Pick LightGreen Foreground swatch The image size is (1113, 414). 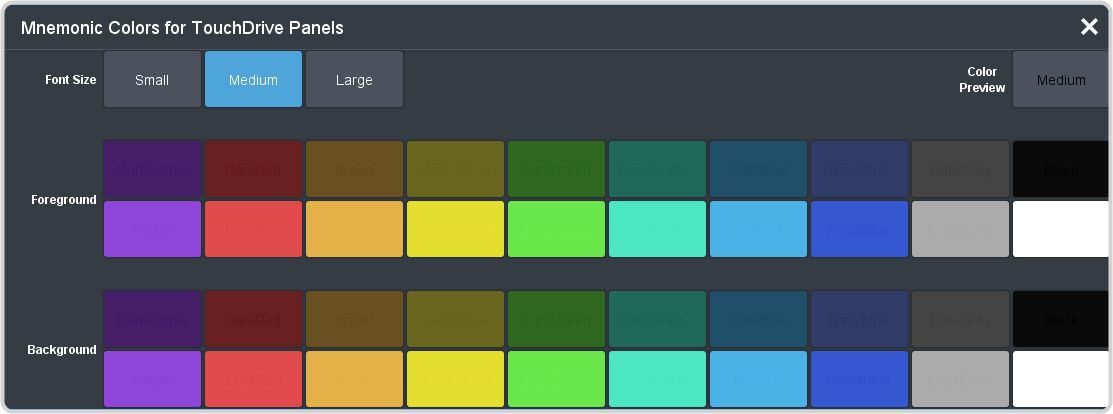point(556,229)
